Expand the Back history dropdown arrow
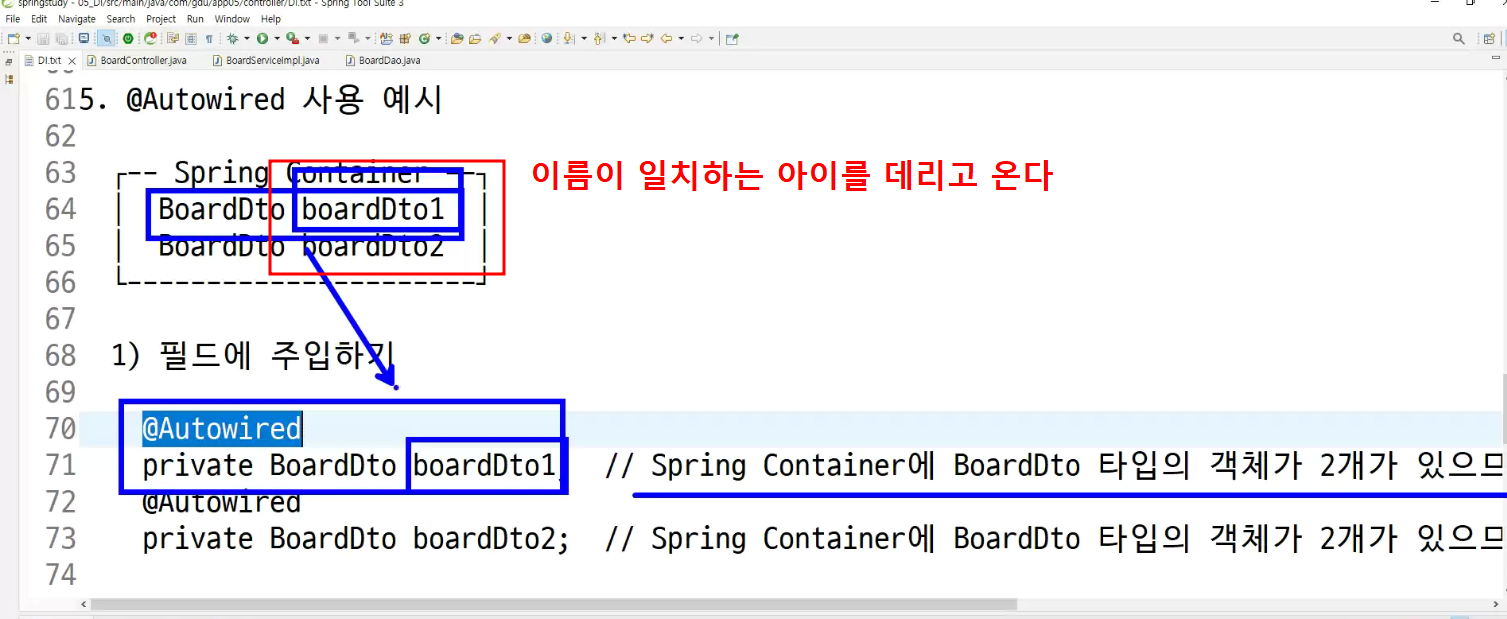 (681, 39)
